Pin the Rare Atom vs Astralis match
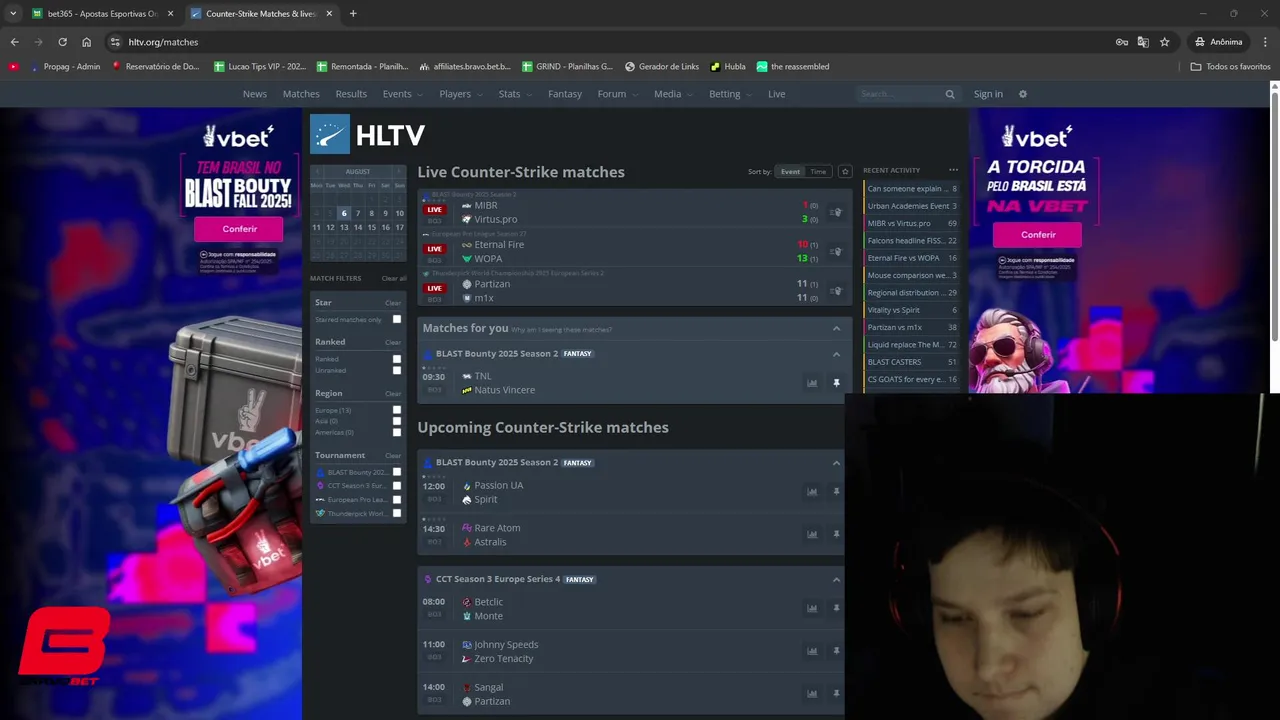The image size is (1280, 720). point(836,535)
